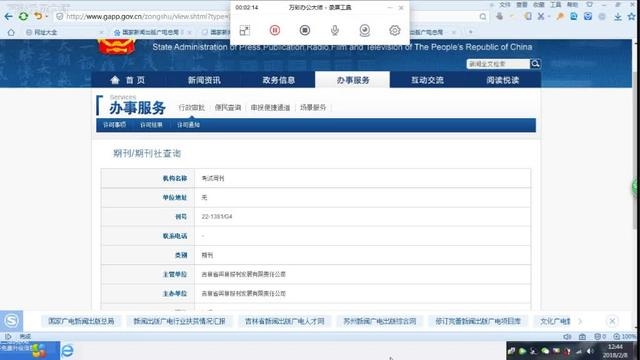Screen dimensions: 640x360
Task: Pause the screen recording
Action: pos(275,30)
